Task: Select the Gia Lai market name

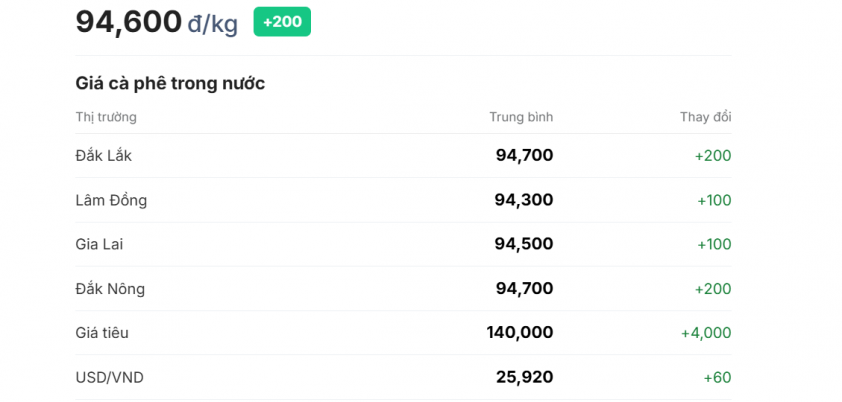Action: pos(99,244)
